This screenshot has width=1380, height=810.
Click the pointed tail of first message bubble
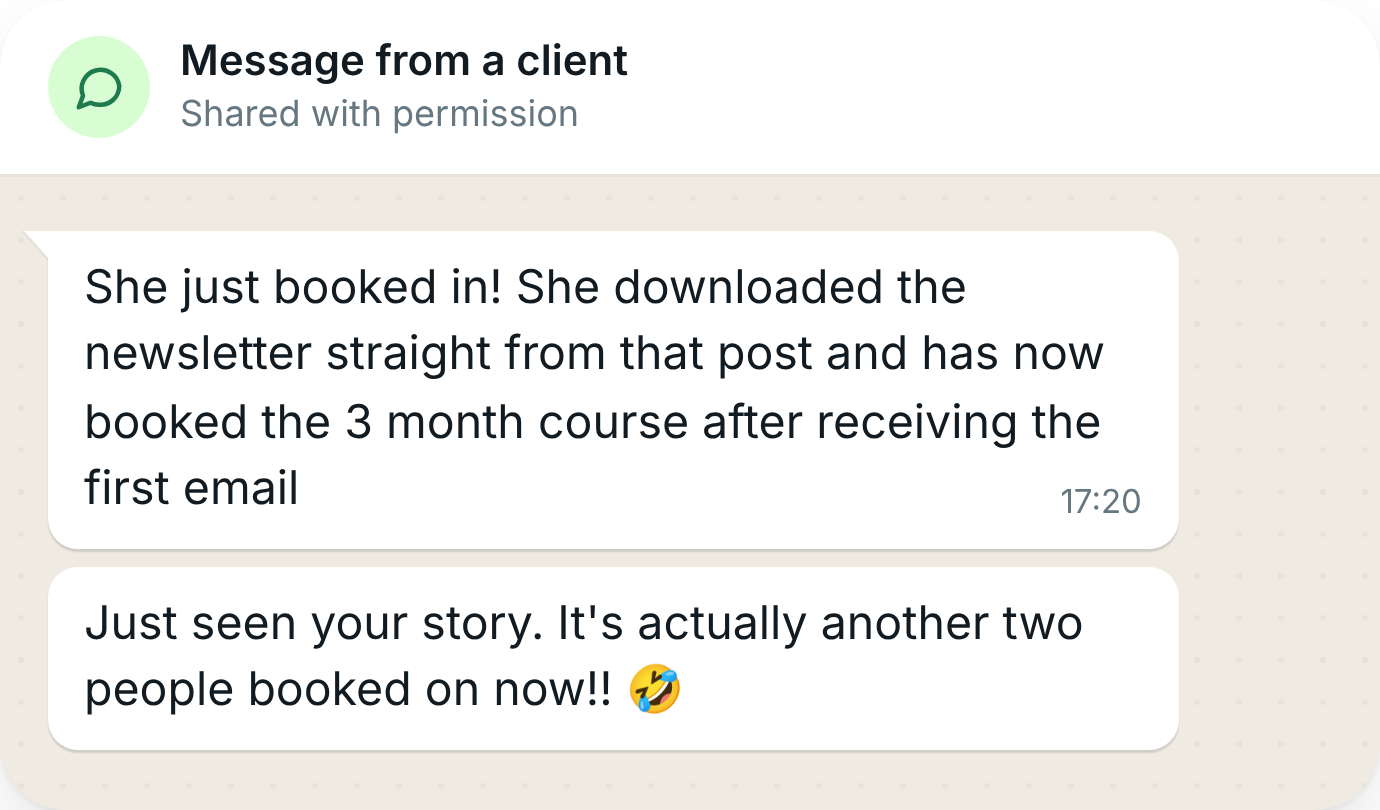click(x=36, y=242)
